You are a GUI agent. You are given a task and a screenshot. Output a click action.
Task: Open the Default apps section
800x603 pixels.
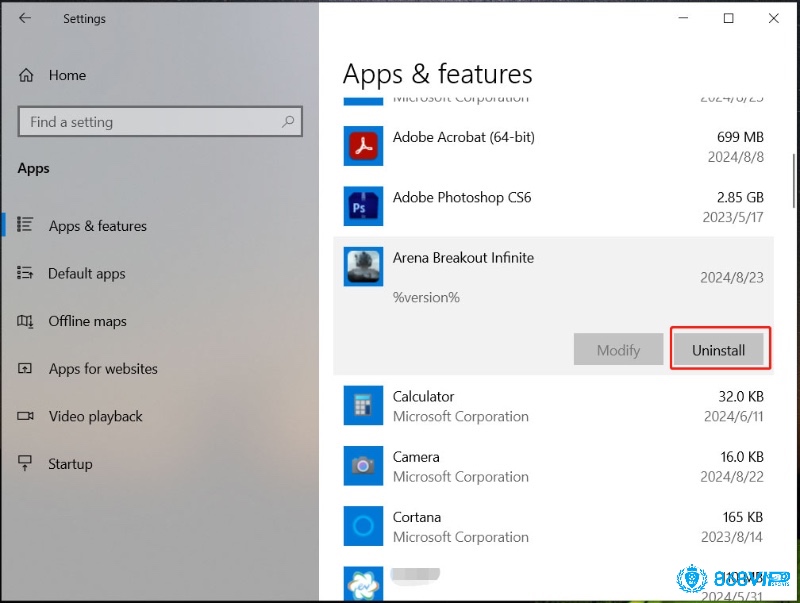pyautogui.click(x=87, y=273)
